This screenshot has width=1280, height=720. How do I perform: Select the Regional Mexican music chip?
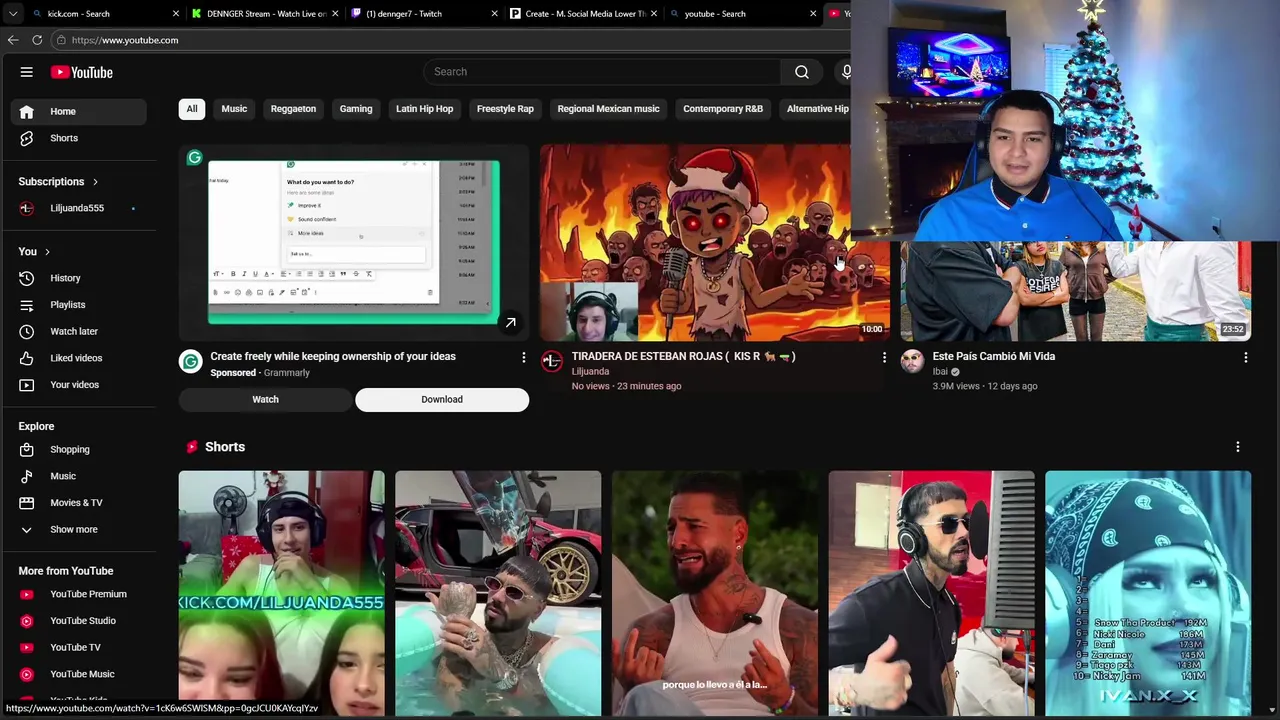coord(608,109)
